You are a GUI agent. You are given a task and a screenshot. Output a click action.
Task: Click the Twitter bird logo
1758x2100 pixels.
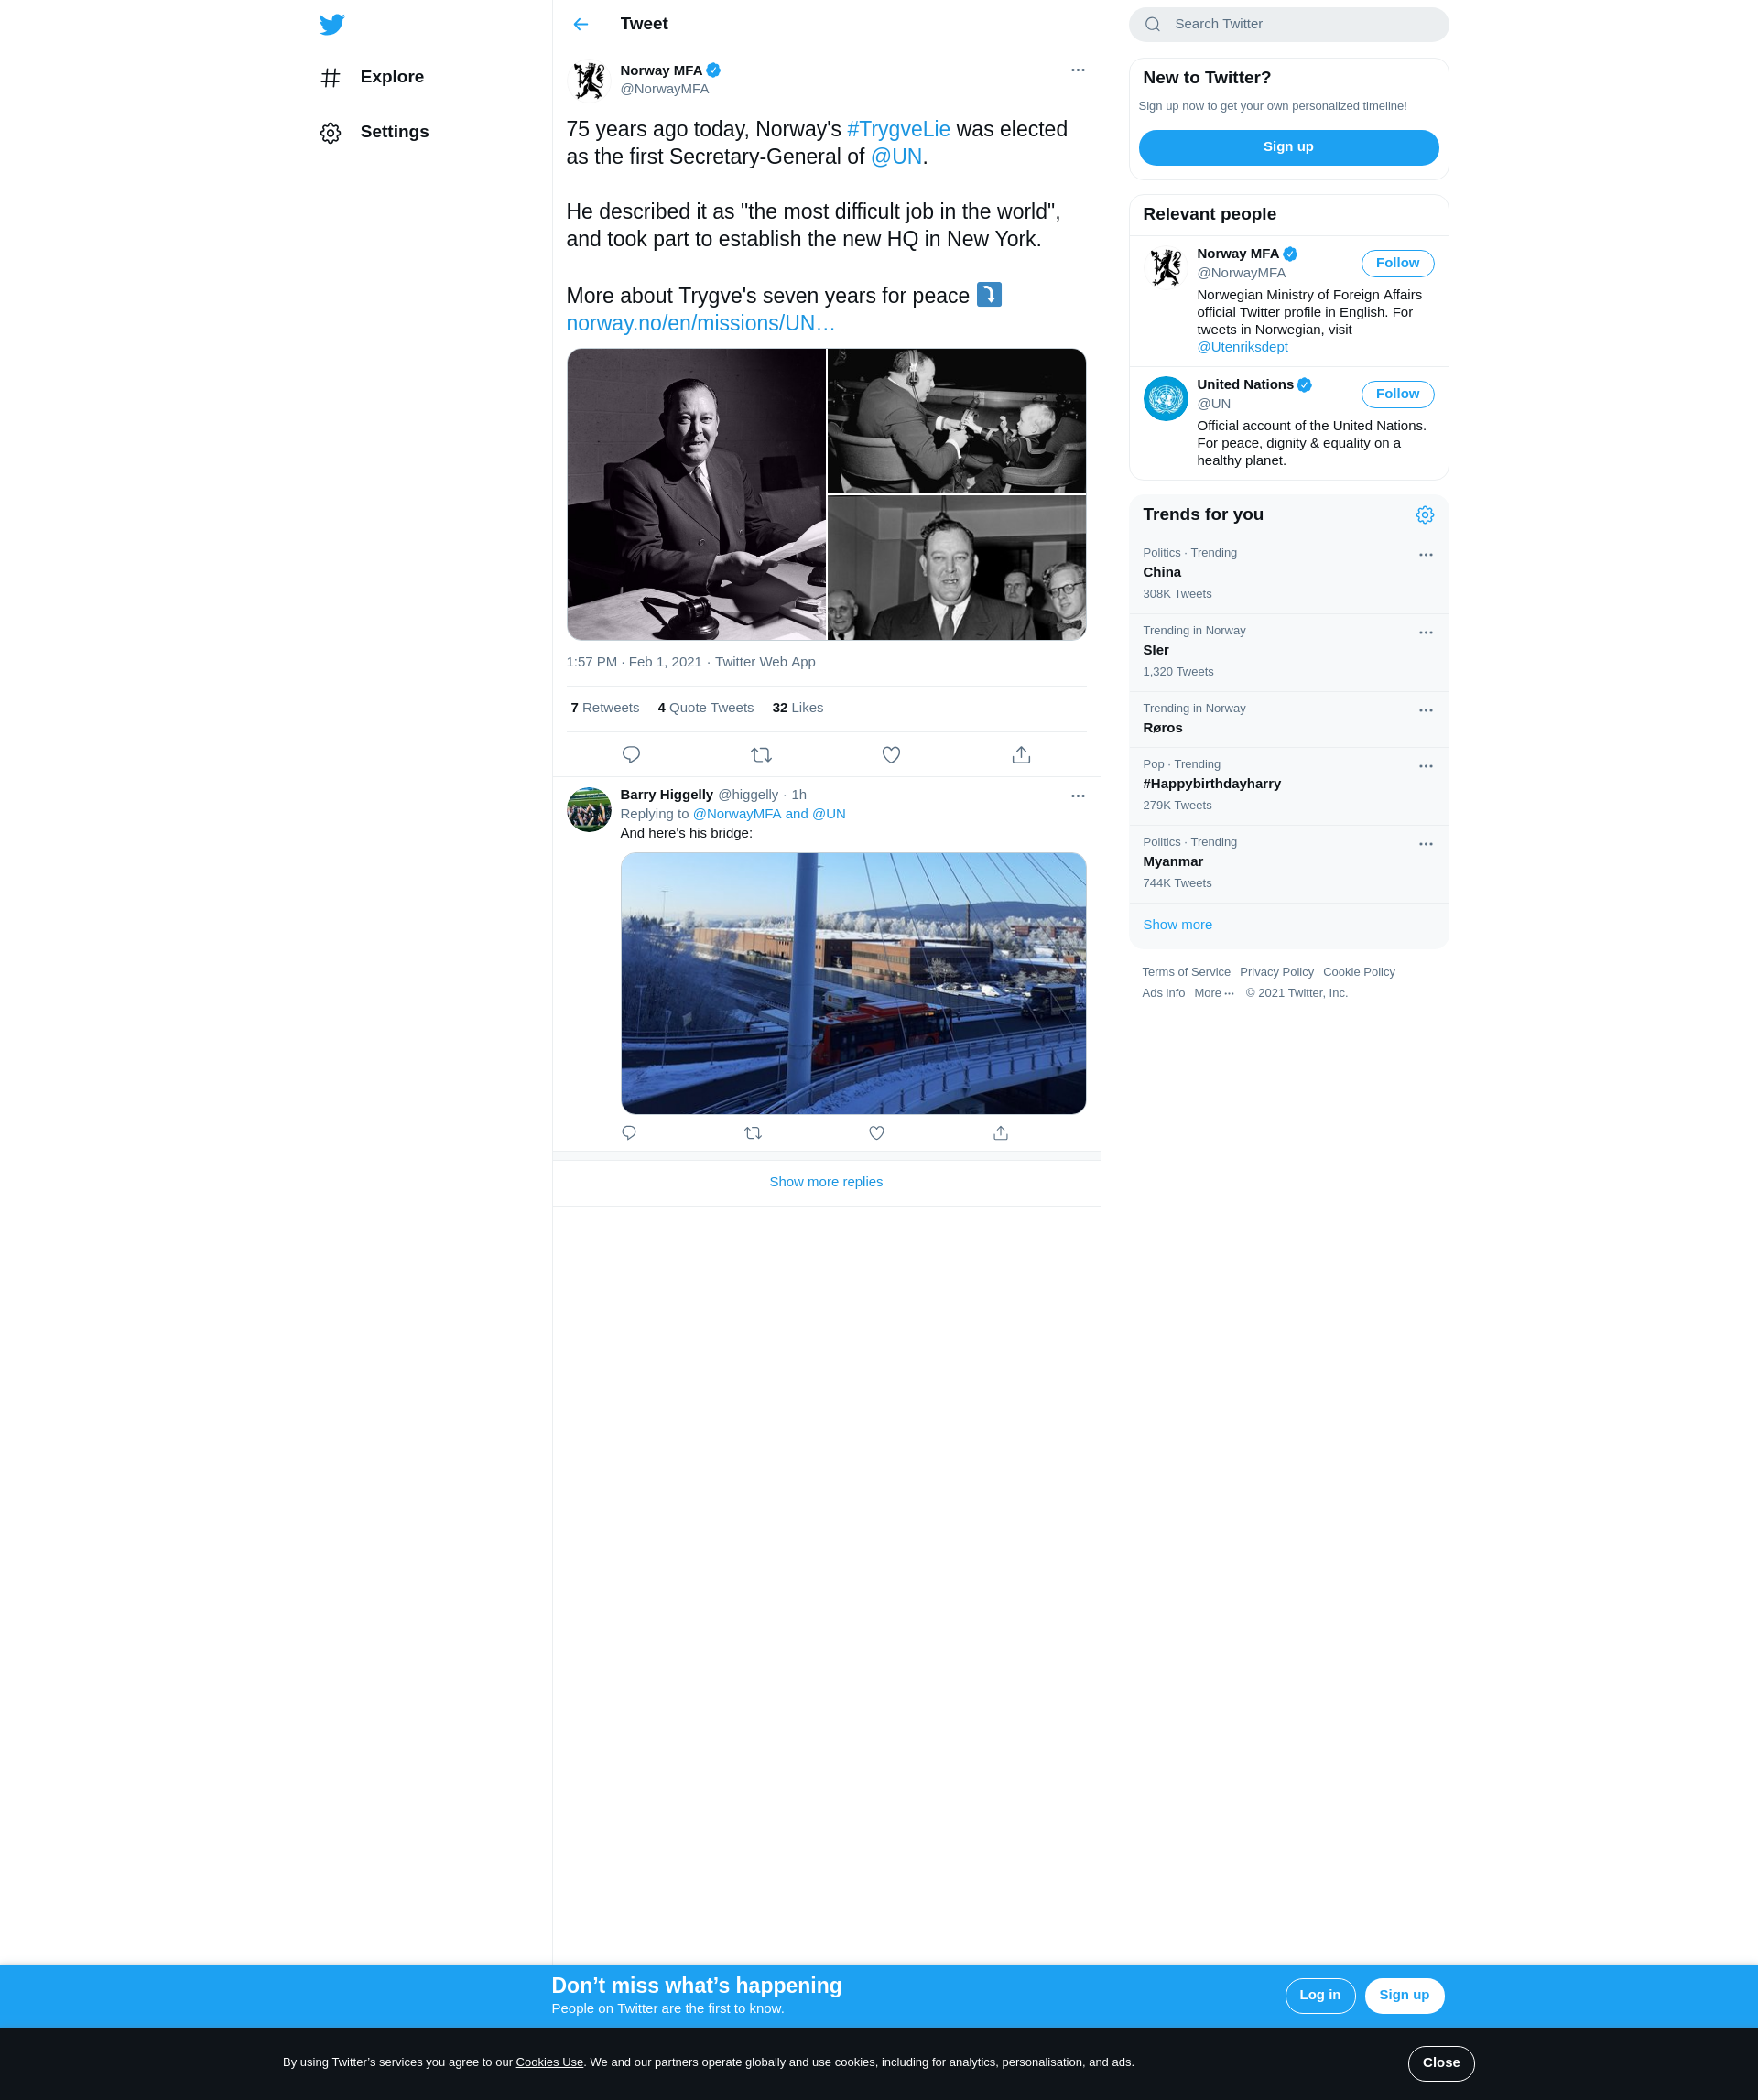332,24
